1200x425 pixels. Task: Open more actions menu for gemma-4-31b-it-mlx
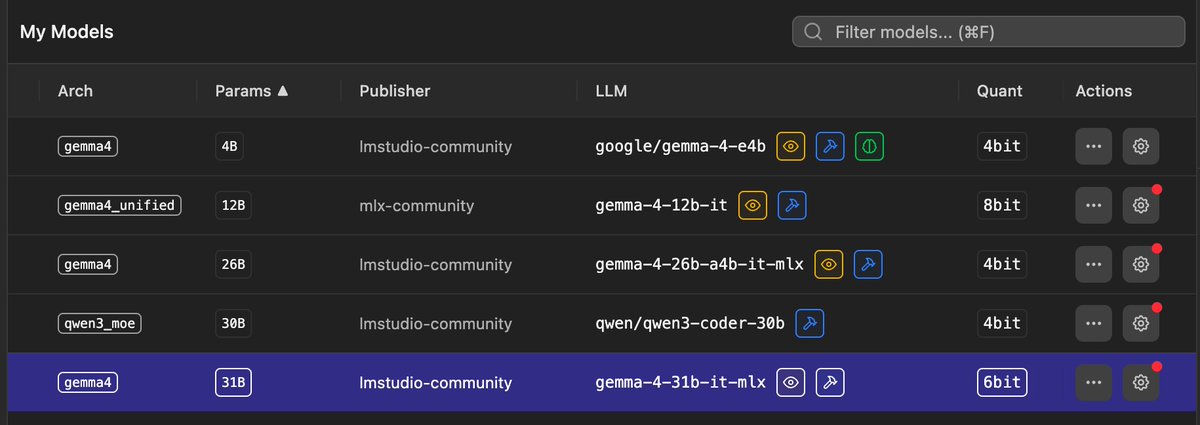[1094, 382]
